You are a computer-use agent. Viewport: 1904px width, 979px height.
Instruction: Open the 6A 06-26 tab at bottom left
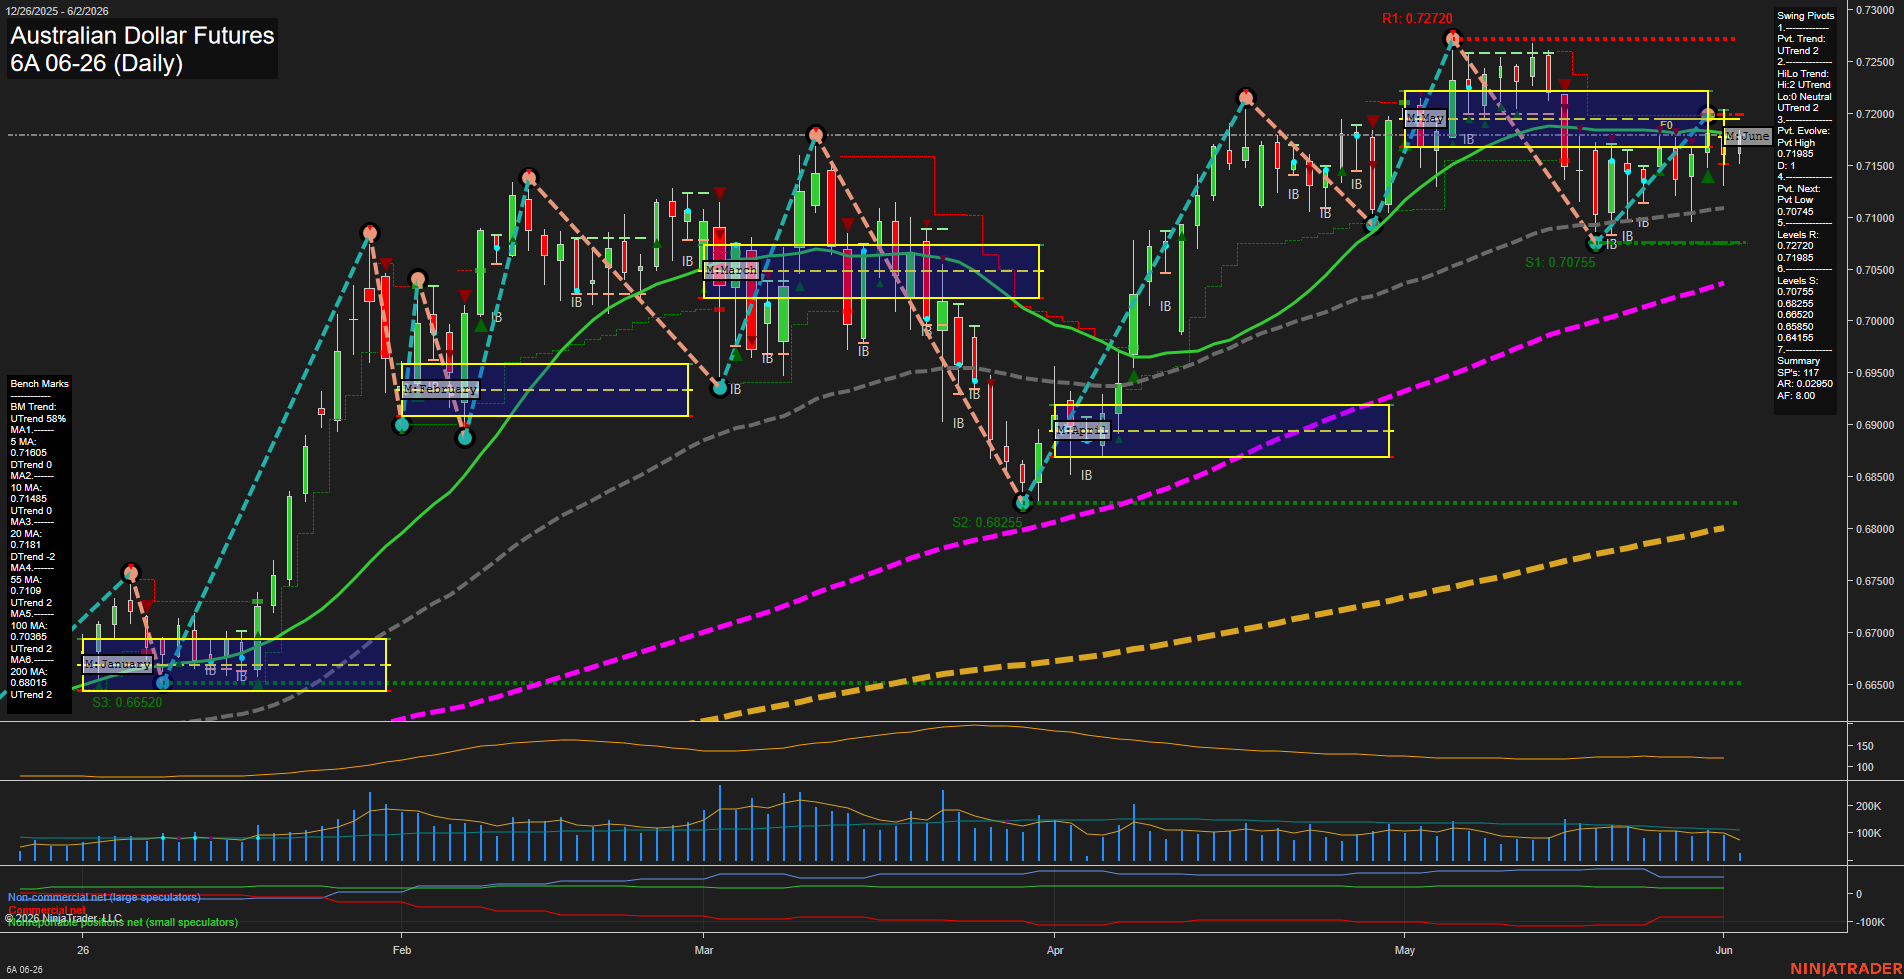(x=24, y=969)
